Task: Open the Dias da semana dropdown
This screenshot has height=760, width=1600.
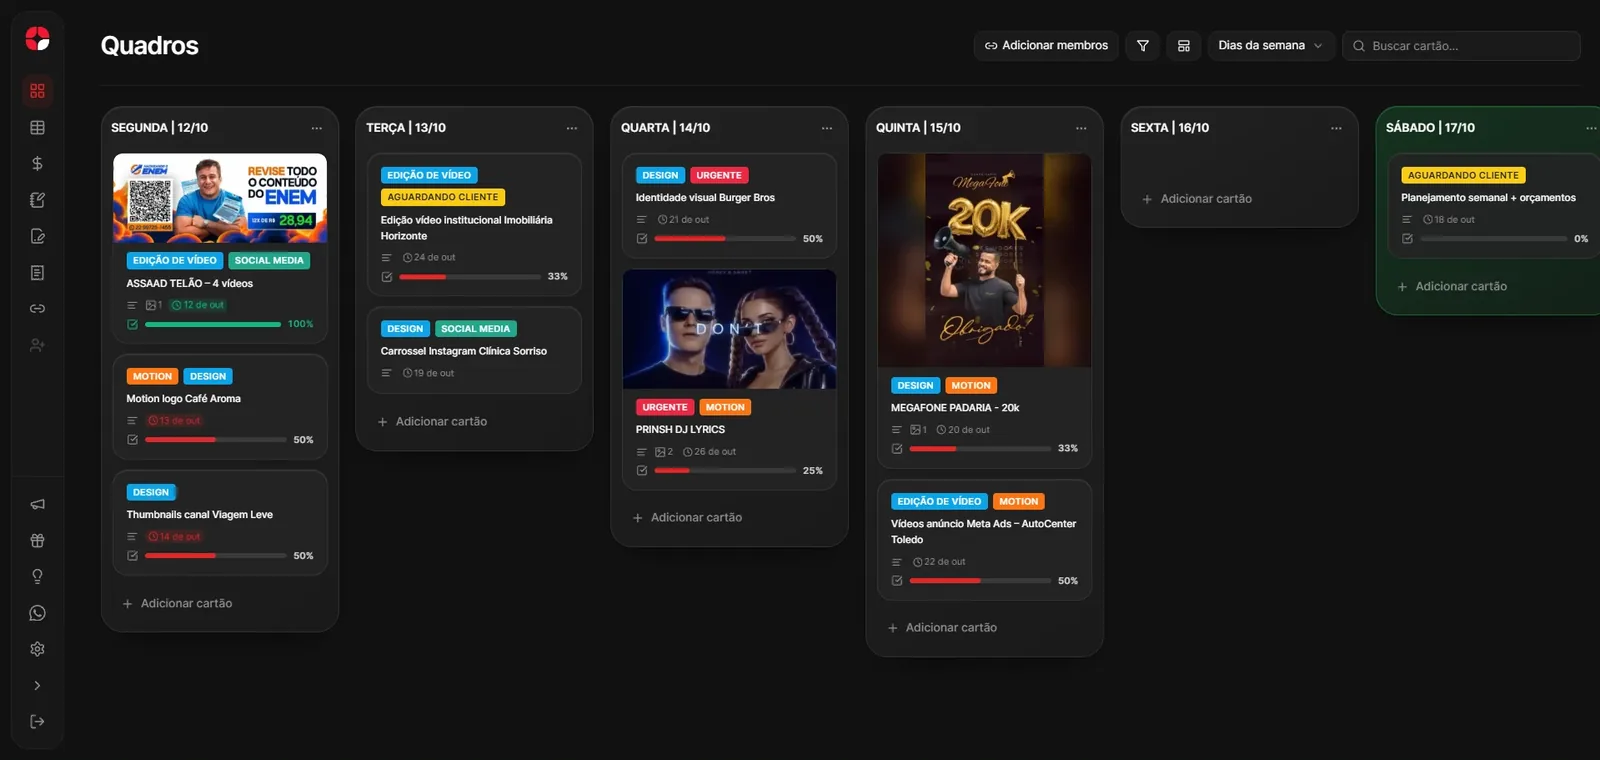Action: click(1270, 46)
